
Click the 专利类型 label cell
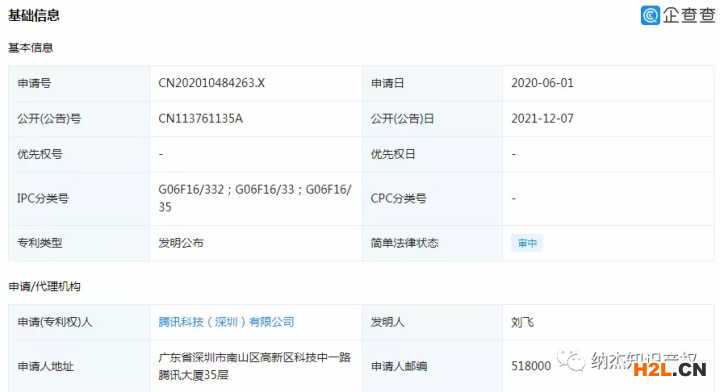click(79, 243)
